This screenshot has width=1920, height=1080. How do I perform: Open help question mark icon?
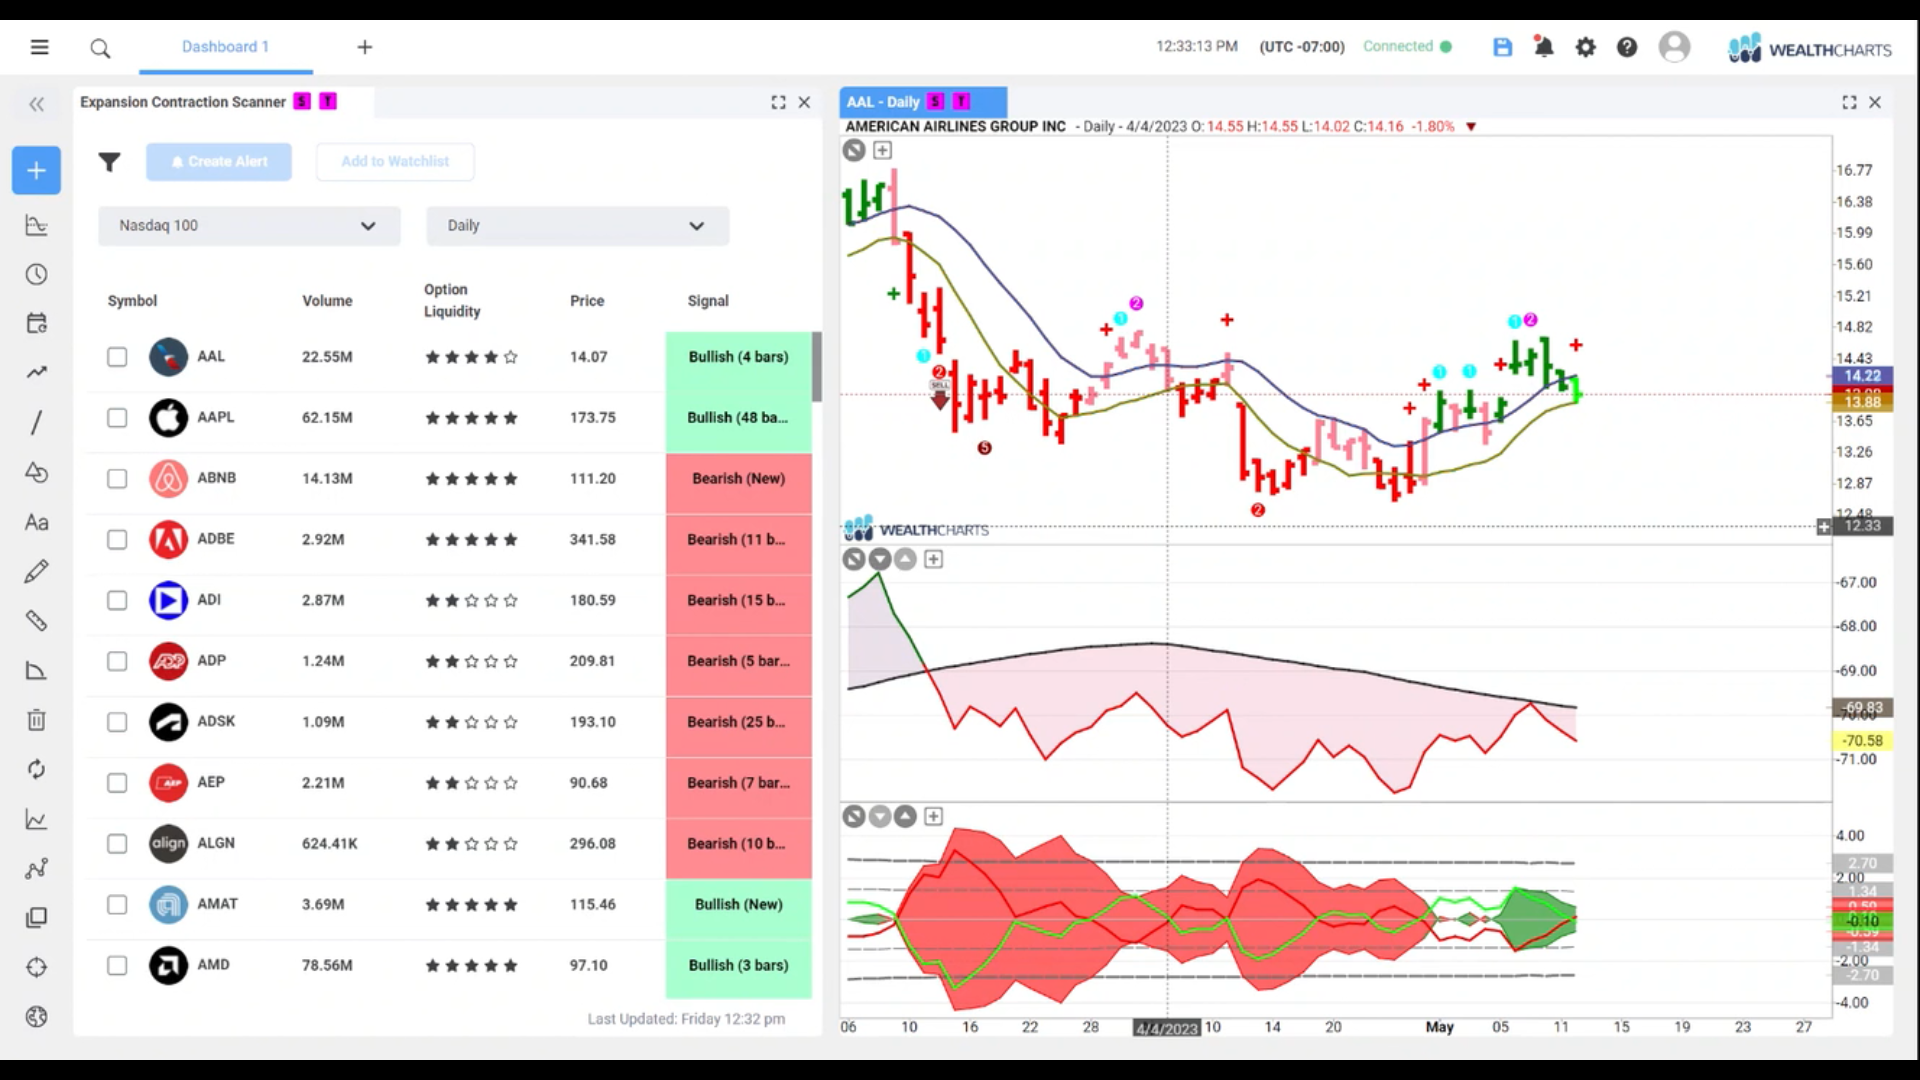pos(1627,47)
